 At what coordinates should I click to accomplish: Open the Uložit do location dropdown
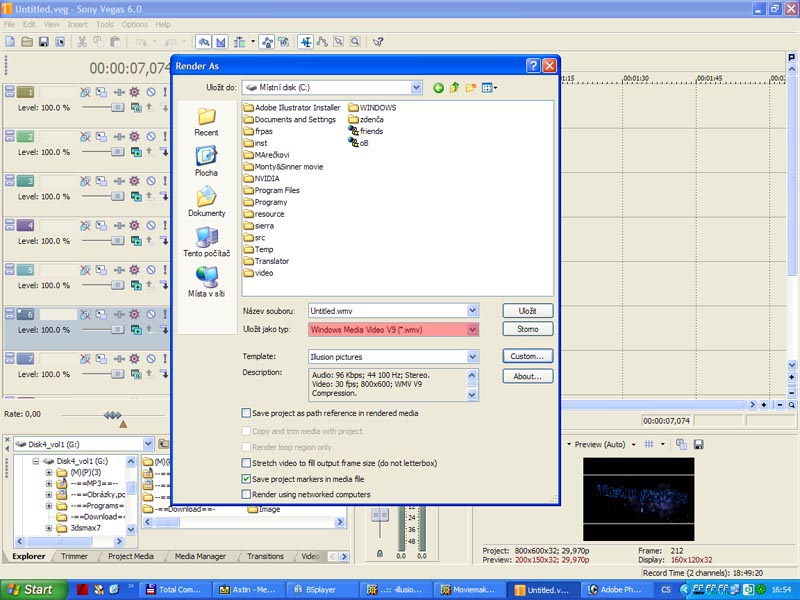[x=416, y=88]
